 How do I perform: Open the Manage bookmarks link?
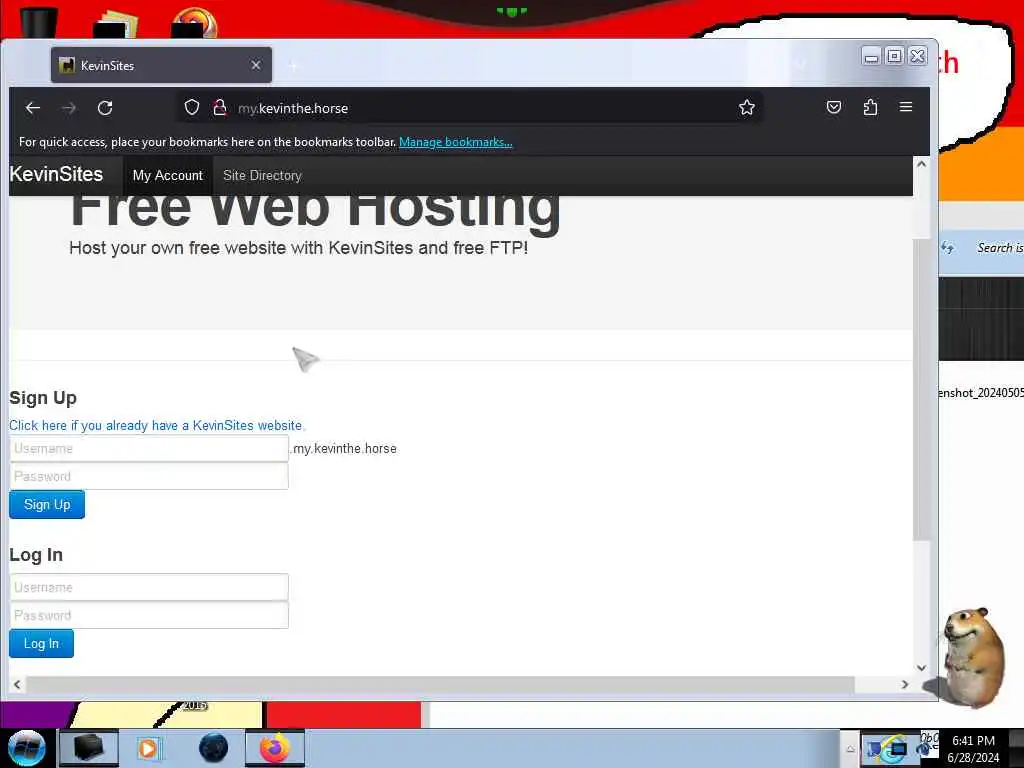click(455, 142)
